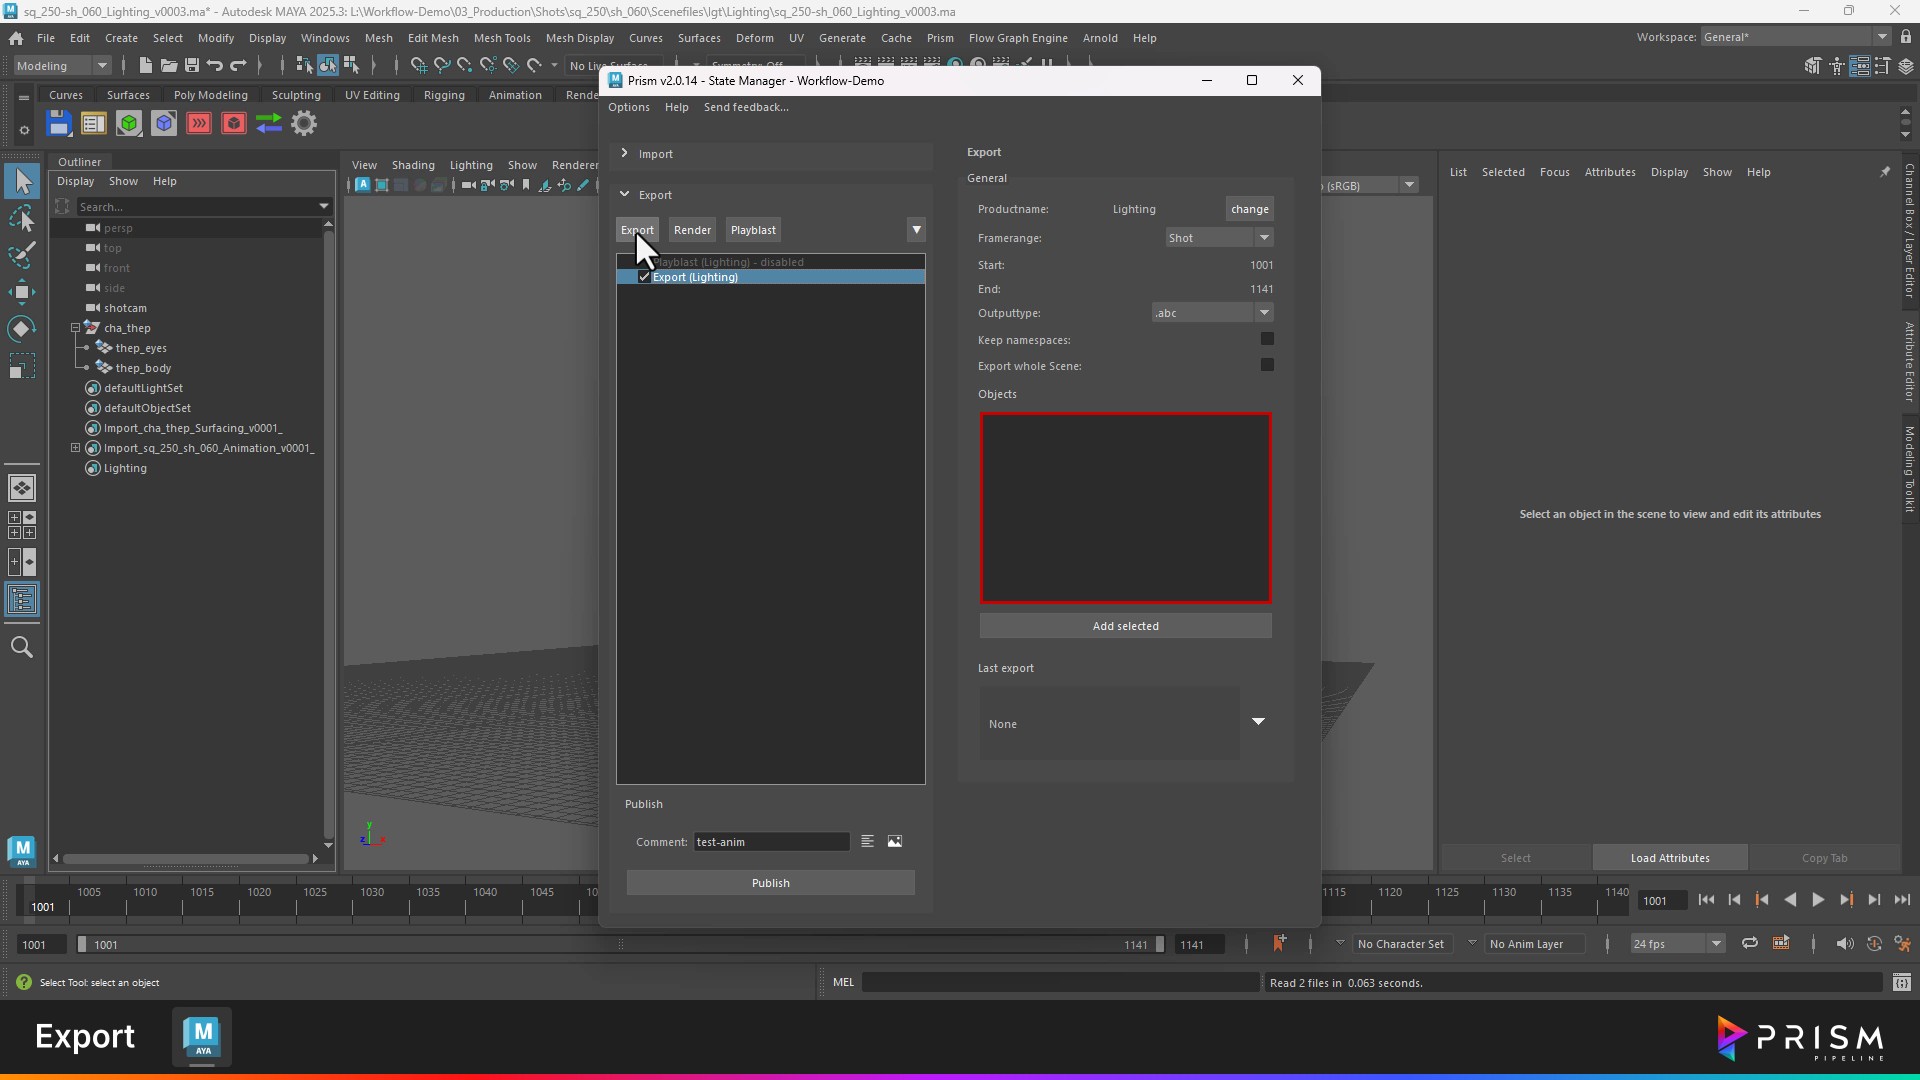Activate the Rotate tool in toolbox
Screen dimensions: 1920x1080
click(22, 329)
